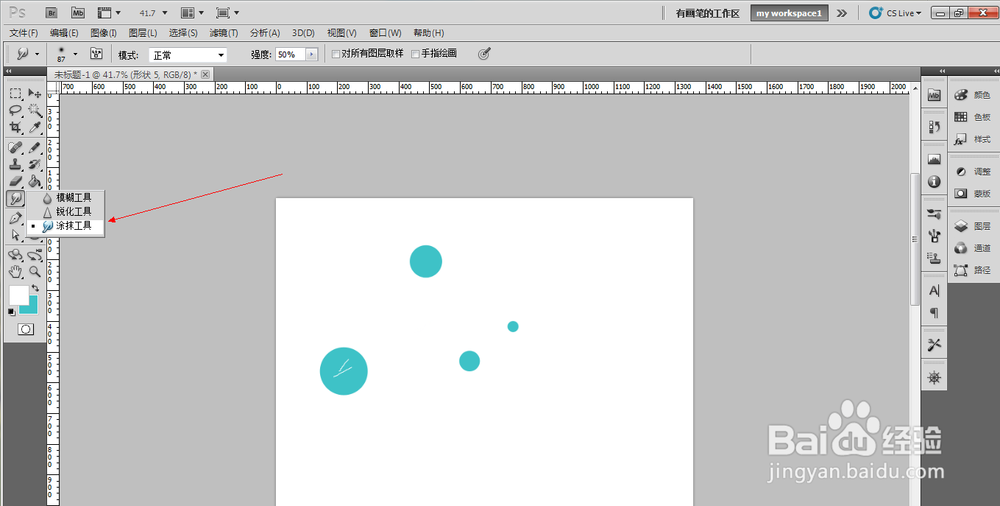This screenshot has width=1000, height=506.
Task: Select the Eraser tool
Action: click(x=15, y=181)
